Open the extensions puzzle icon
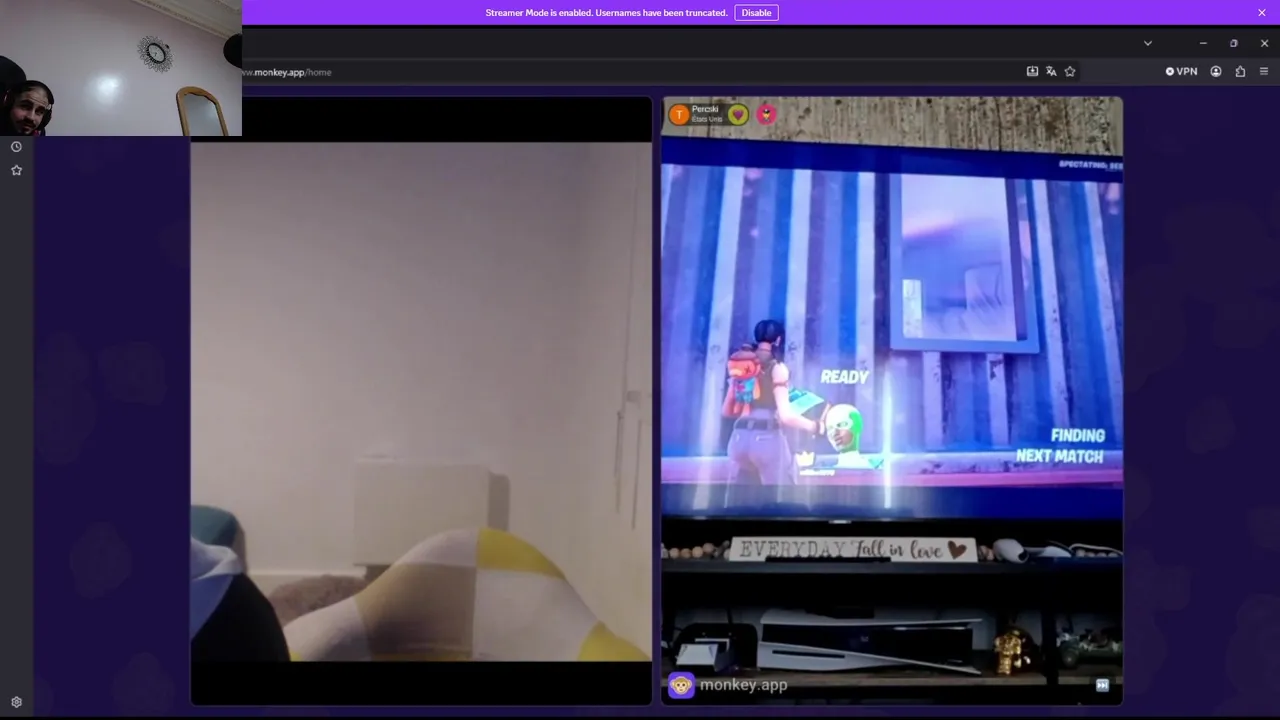Image resolution: width=1280 pixels, height=720 pixels. coord(1240,71)
